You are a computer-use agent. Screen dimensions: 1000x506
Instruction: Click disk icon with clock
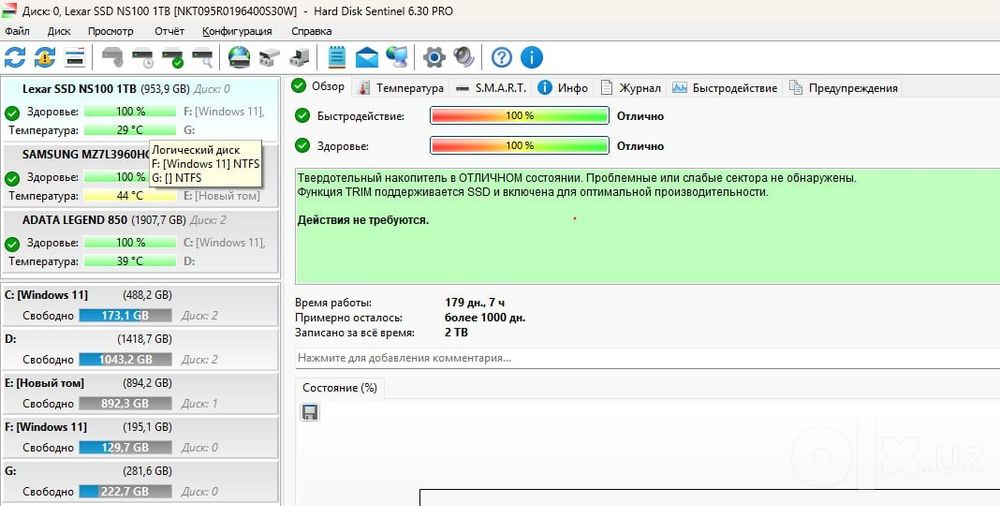(143, 57)
